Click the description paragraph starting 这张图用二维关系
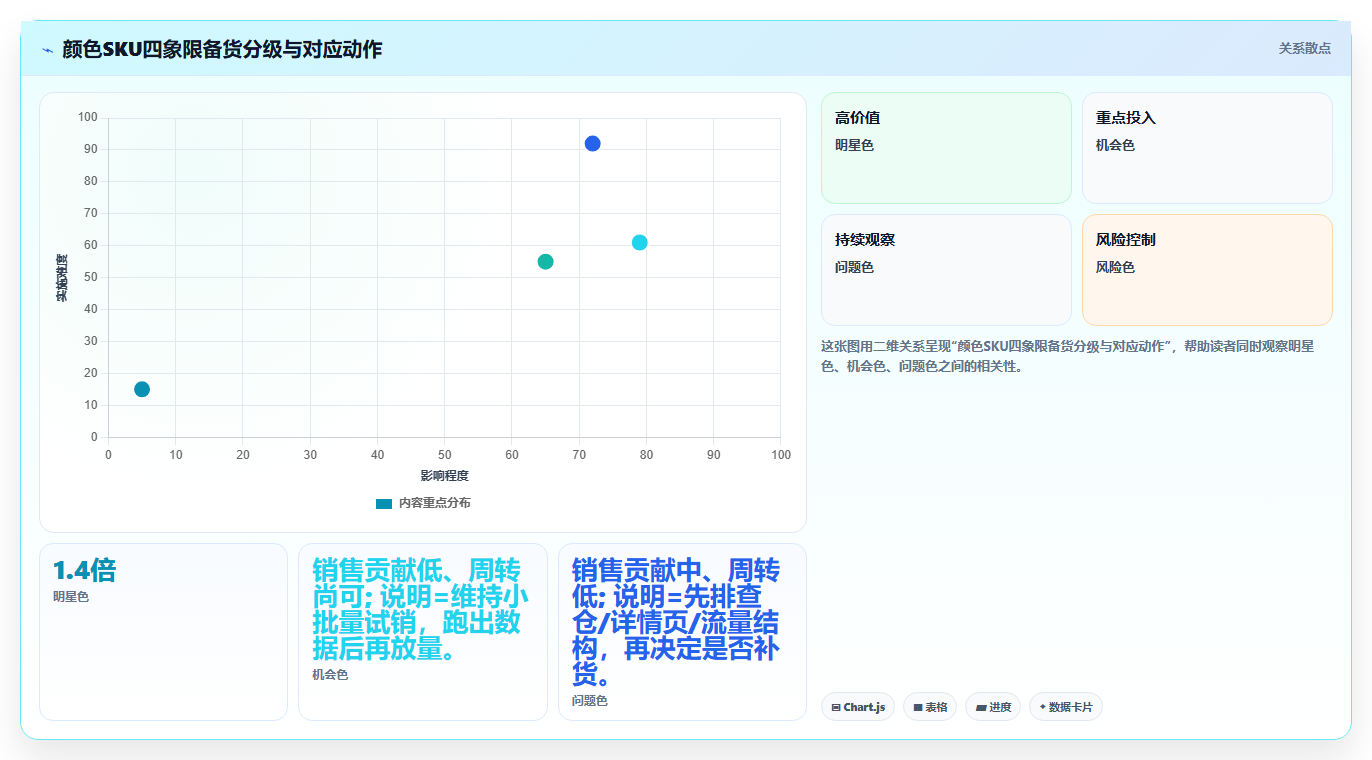 point(1068,356)
